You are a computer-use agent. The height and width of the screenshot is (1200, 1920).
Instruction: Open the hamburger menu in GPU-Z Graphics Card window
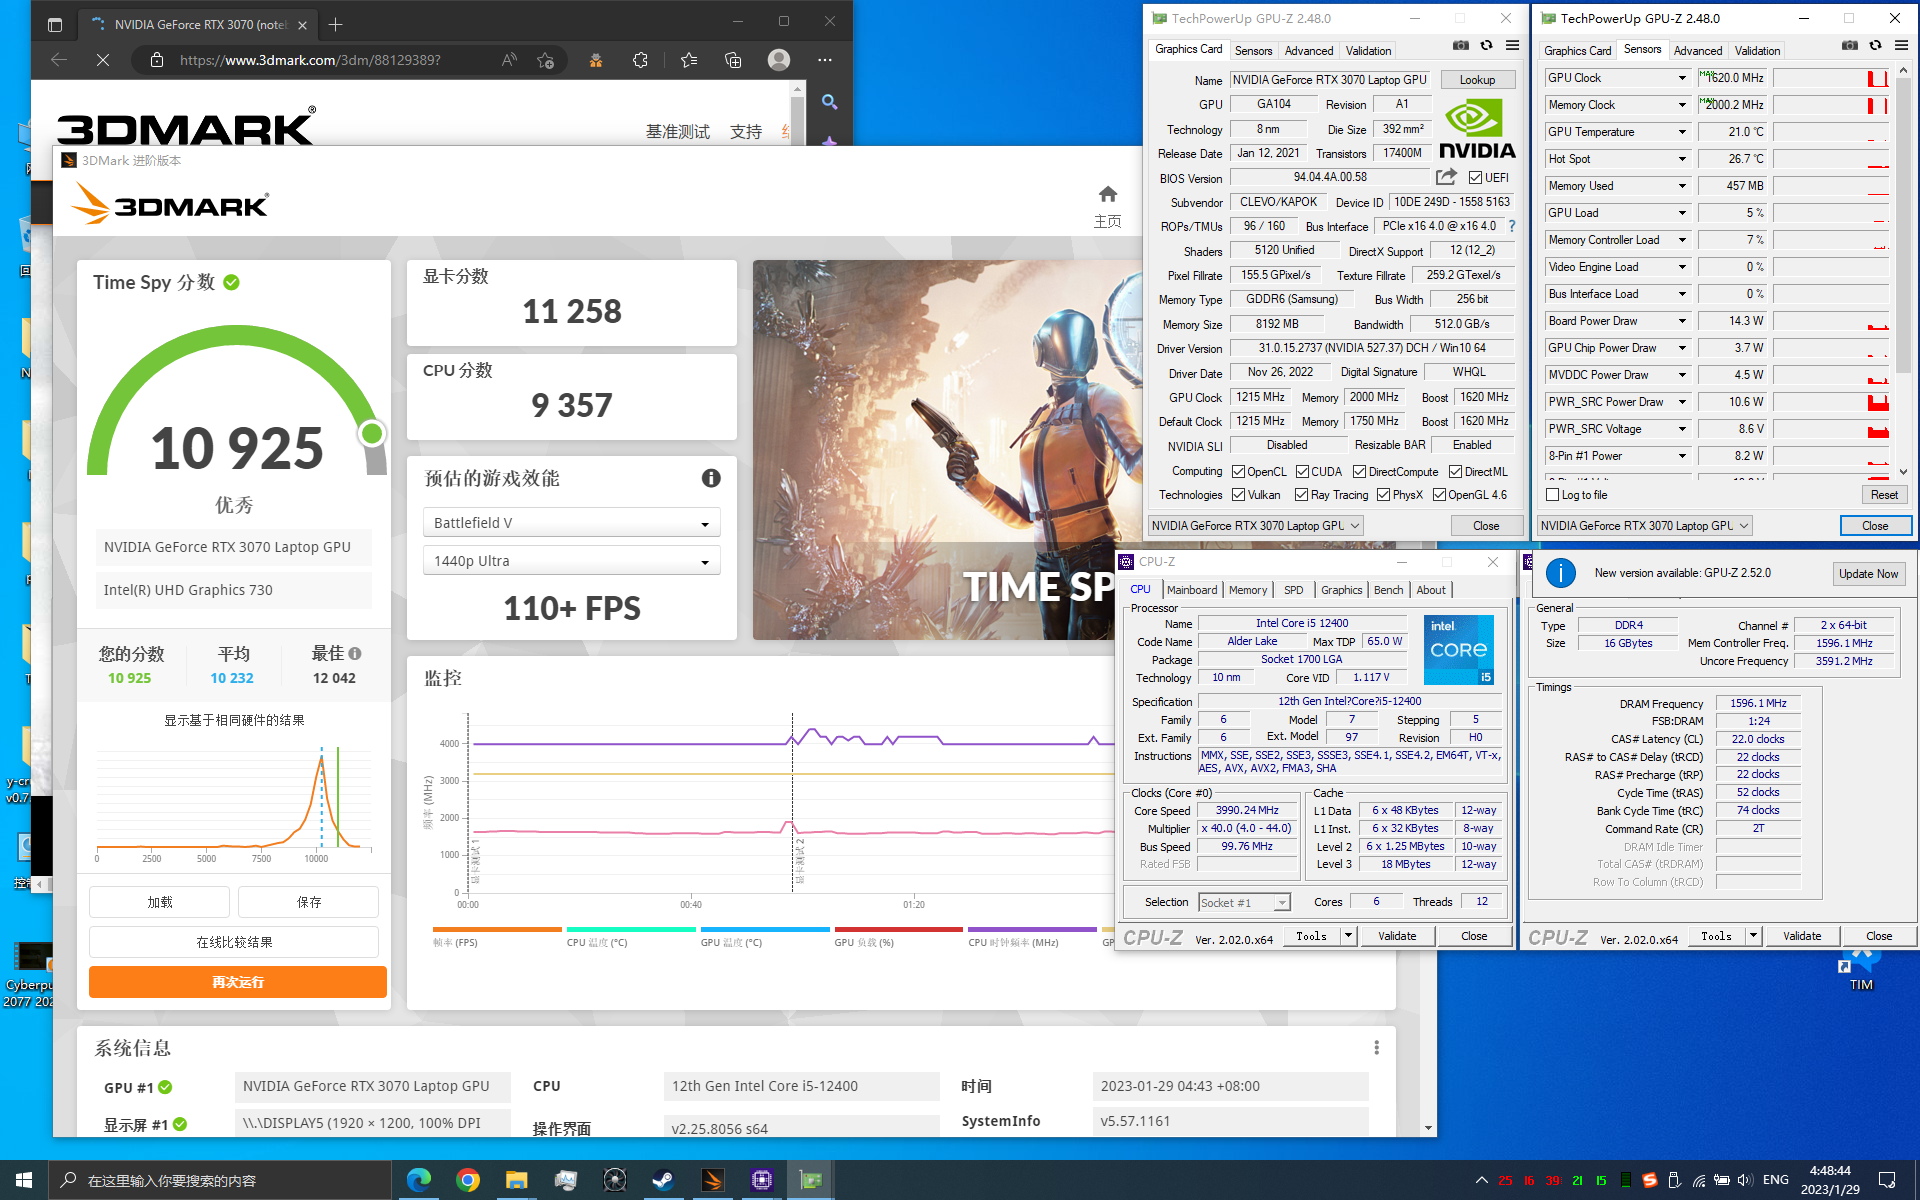(1513, 46)
